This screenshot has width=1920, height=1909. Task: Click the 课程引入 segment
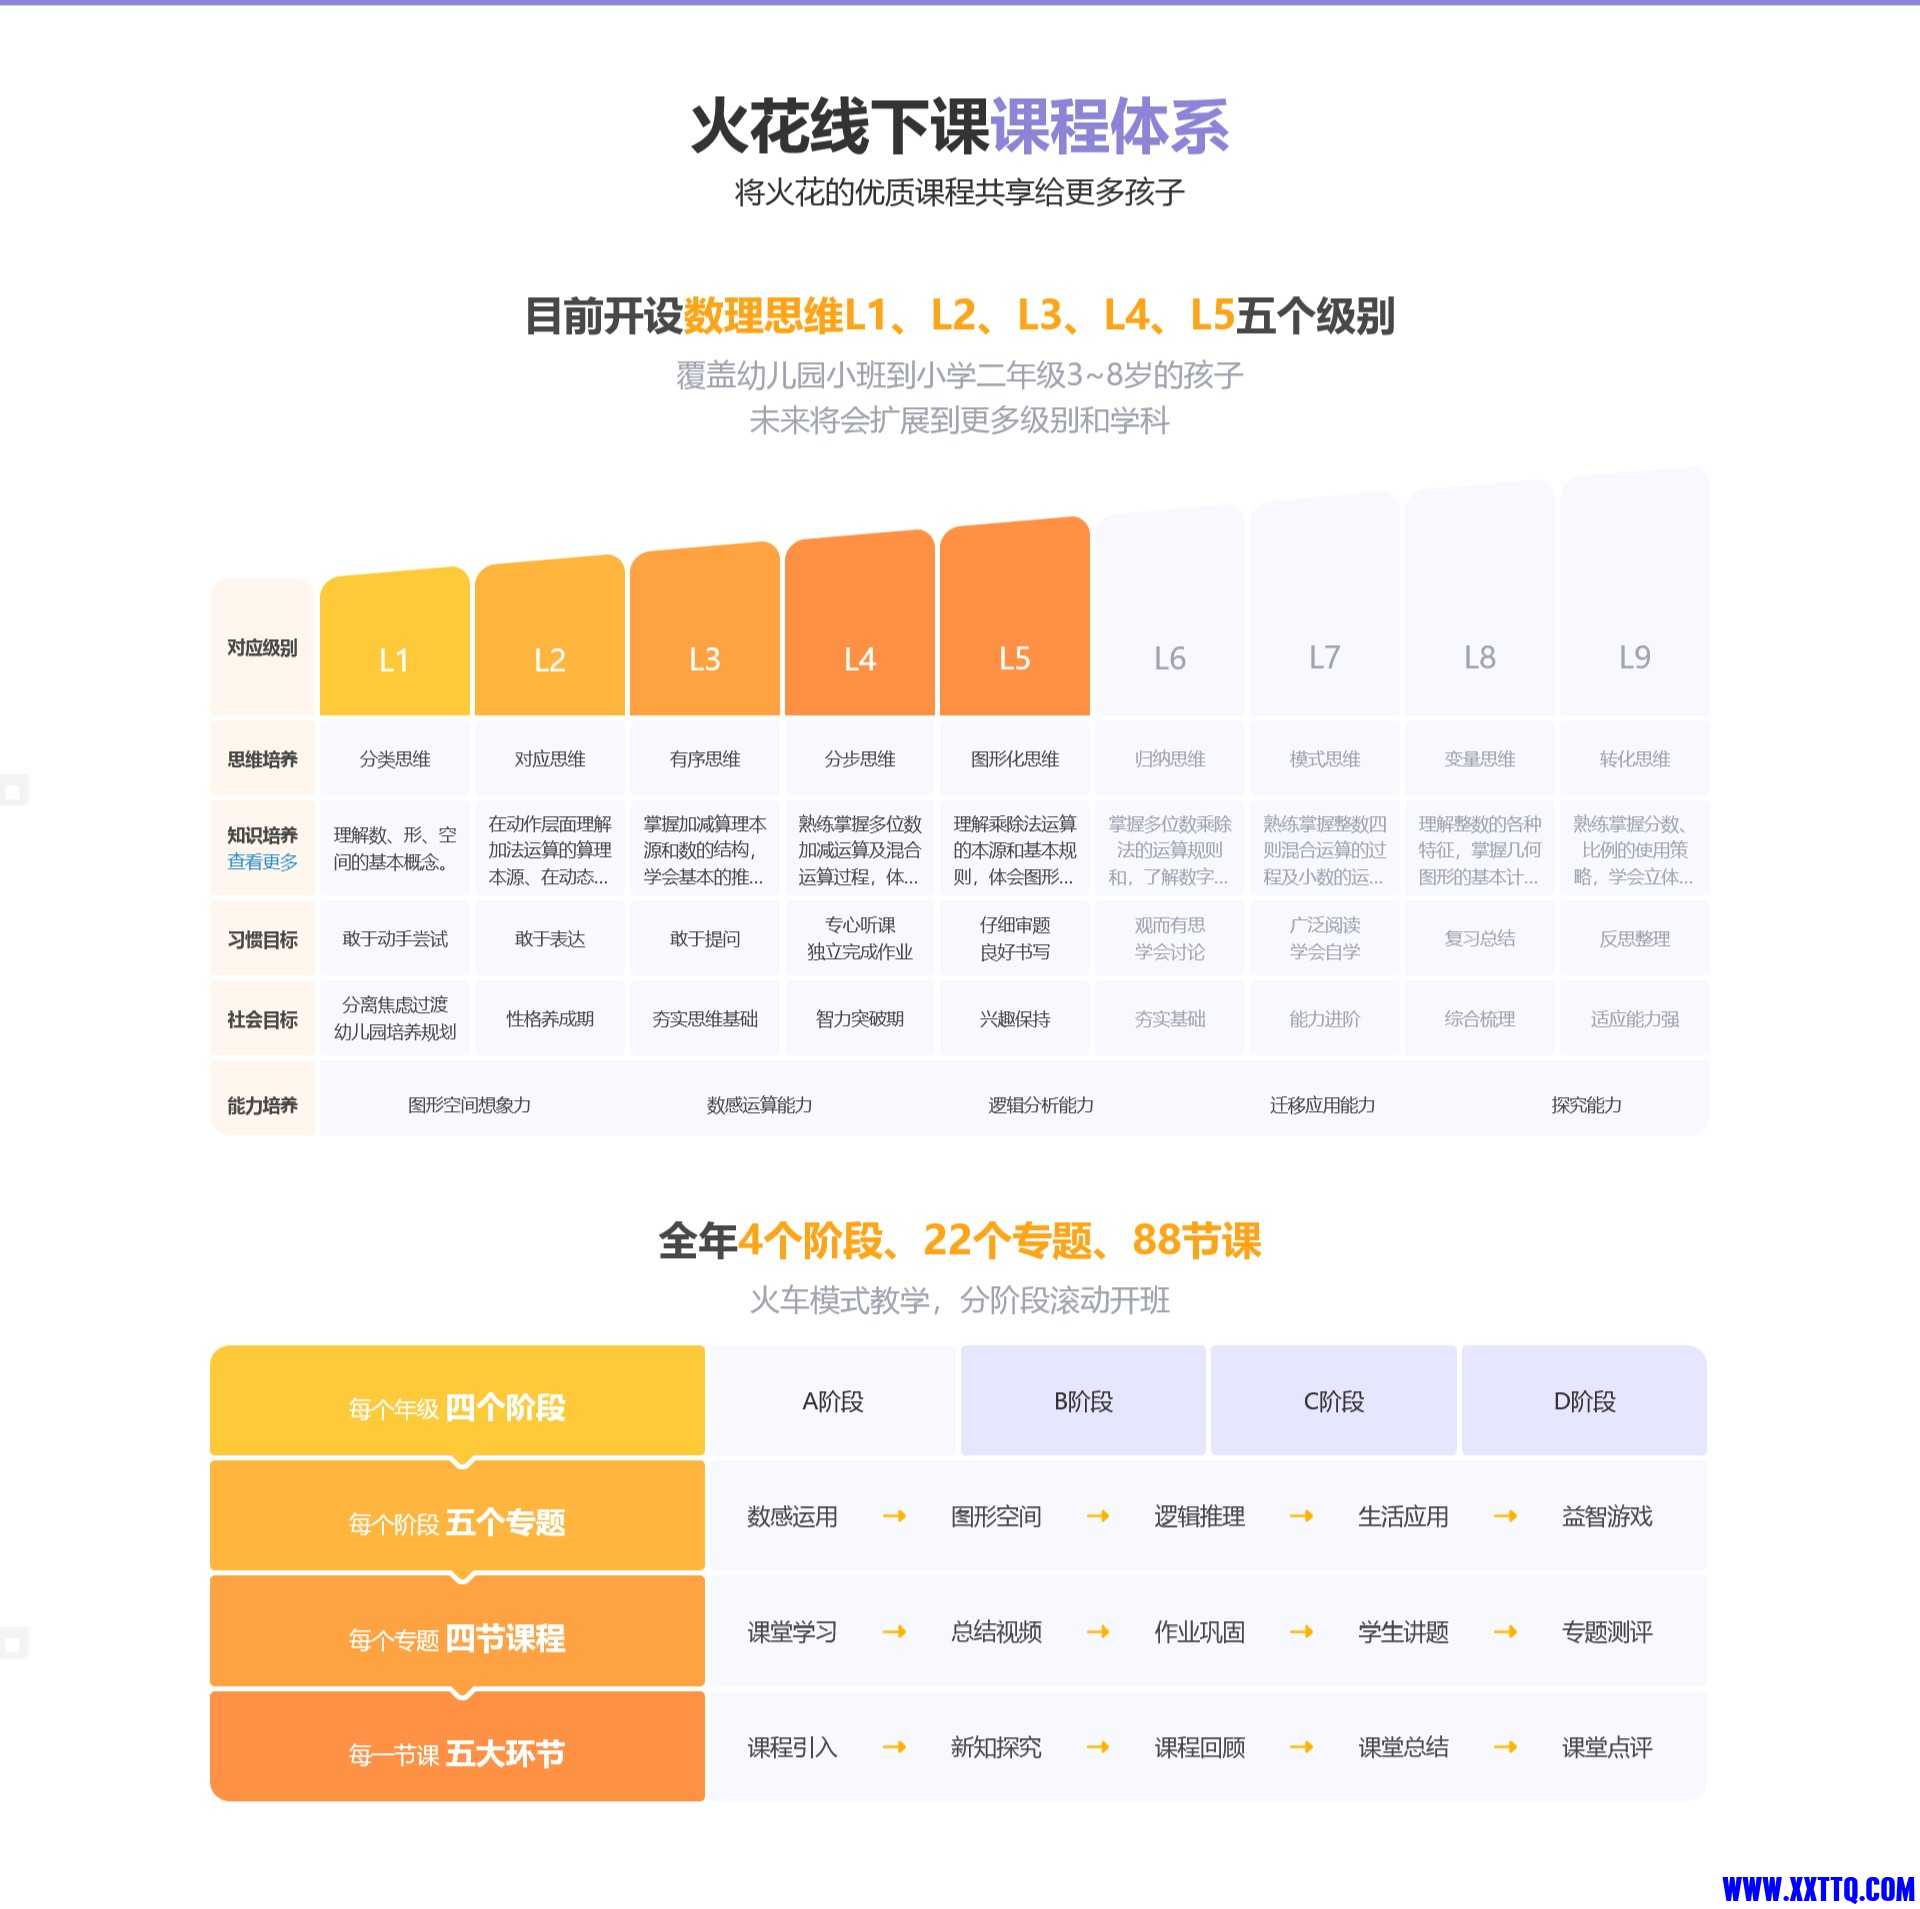[x=792, y=1747]
